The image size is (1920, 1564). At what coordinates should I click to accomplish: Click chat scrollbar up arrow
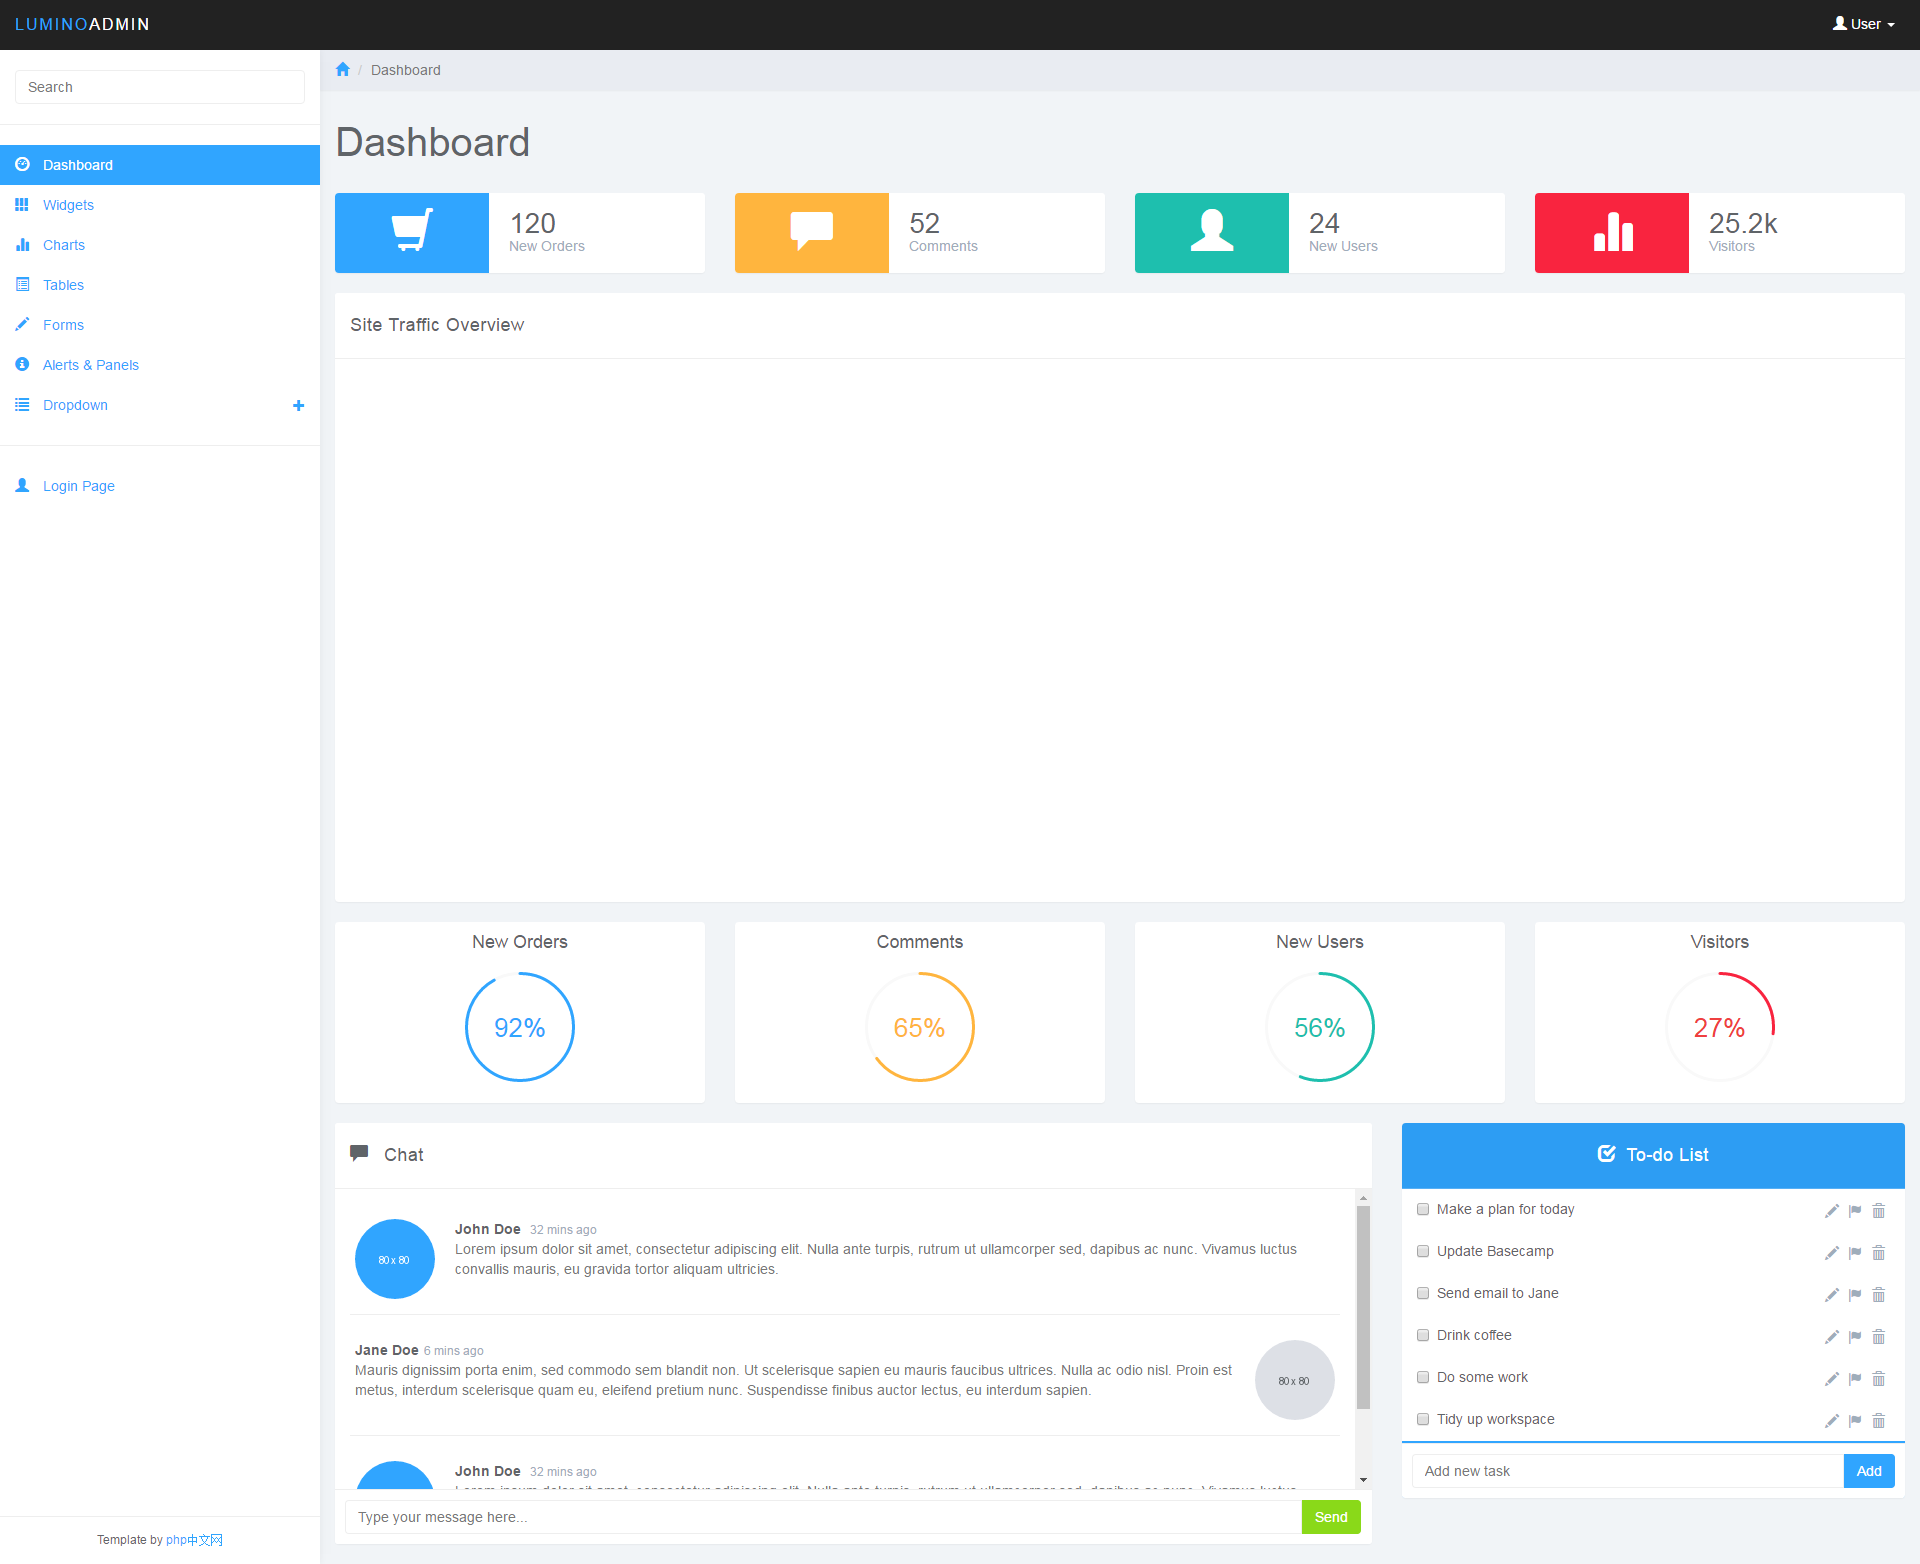1363,1198
